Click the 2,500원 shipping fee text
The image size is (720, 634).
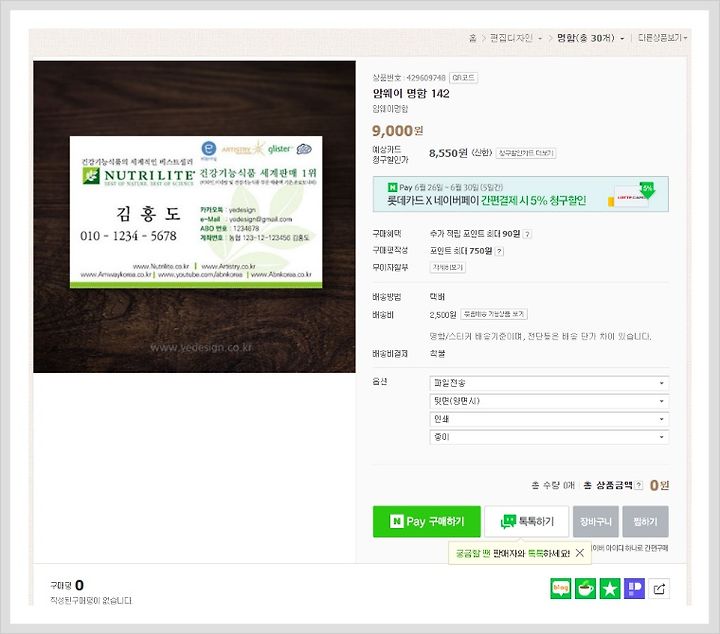[443, 315]
